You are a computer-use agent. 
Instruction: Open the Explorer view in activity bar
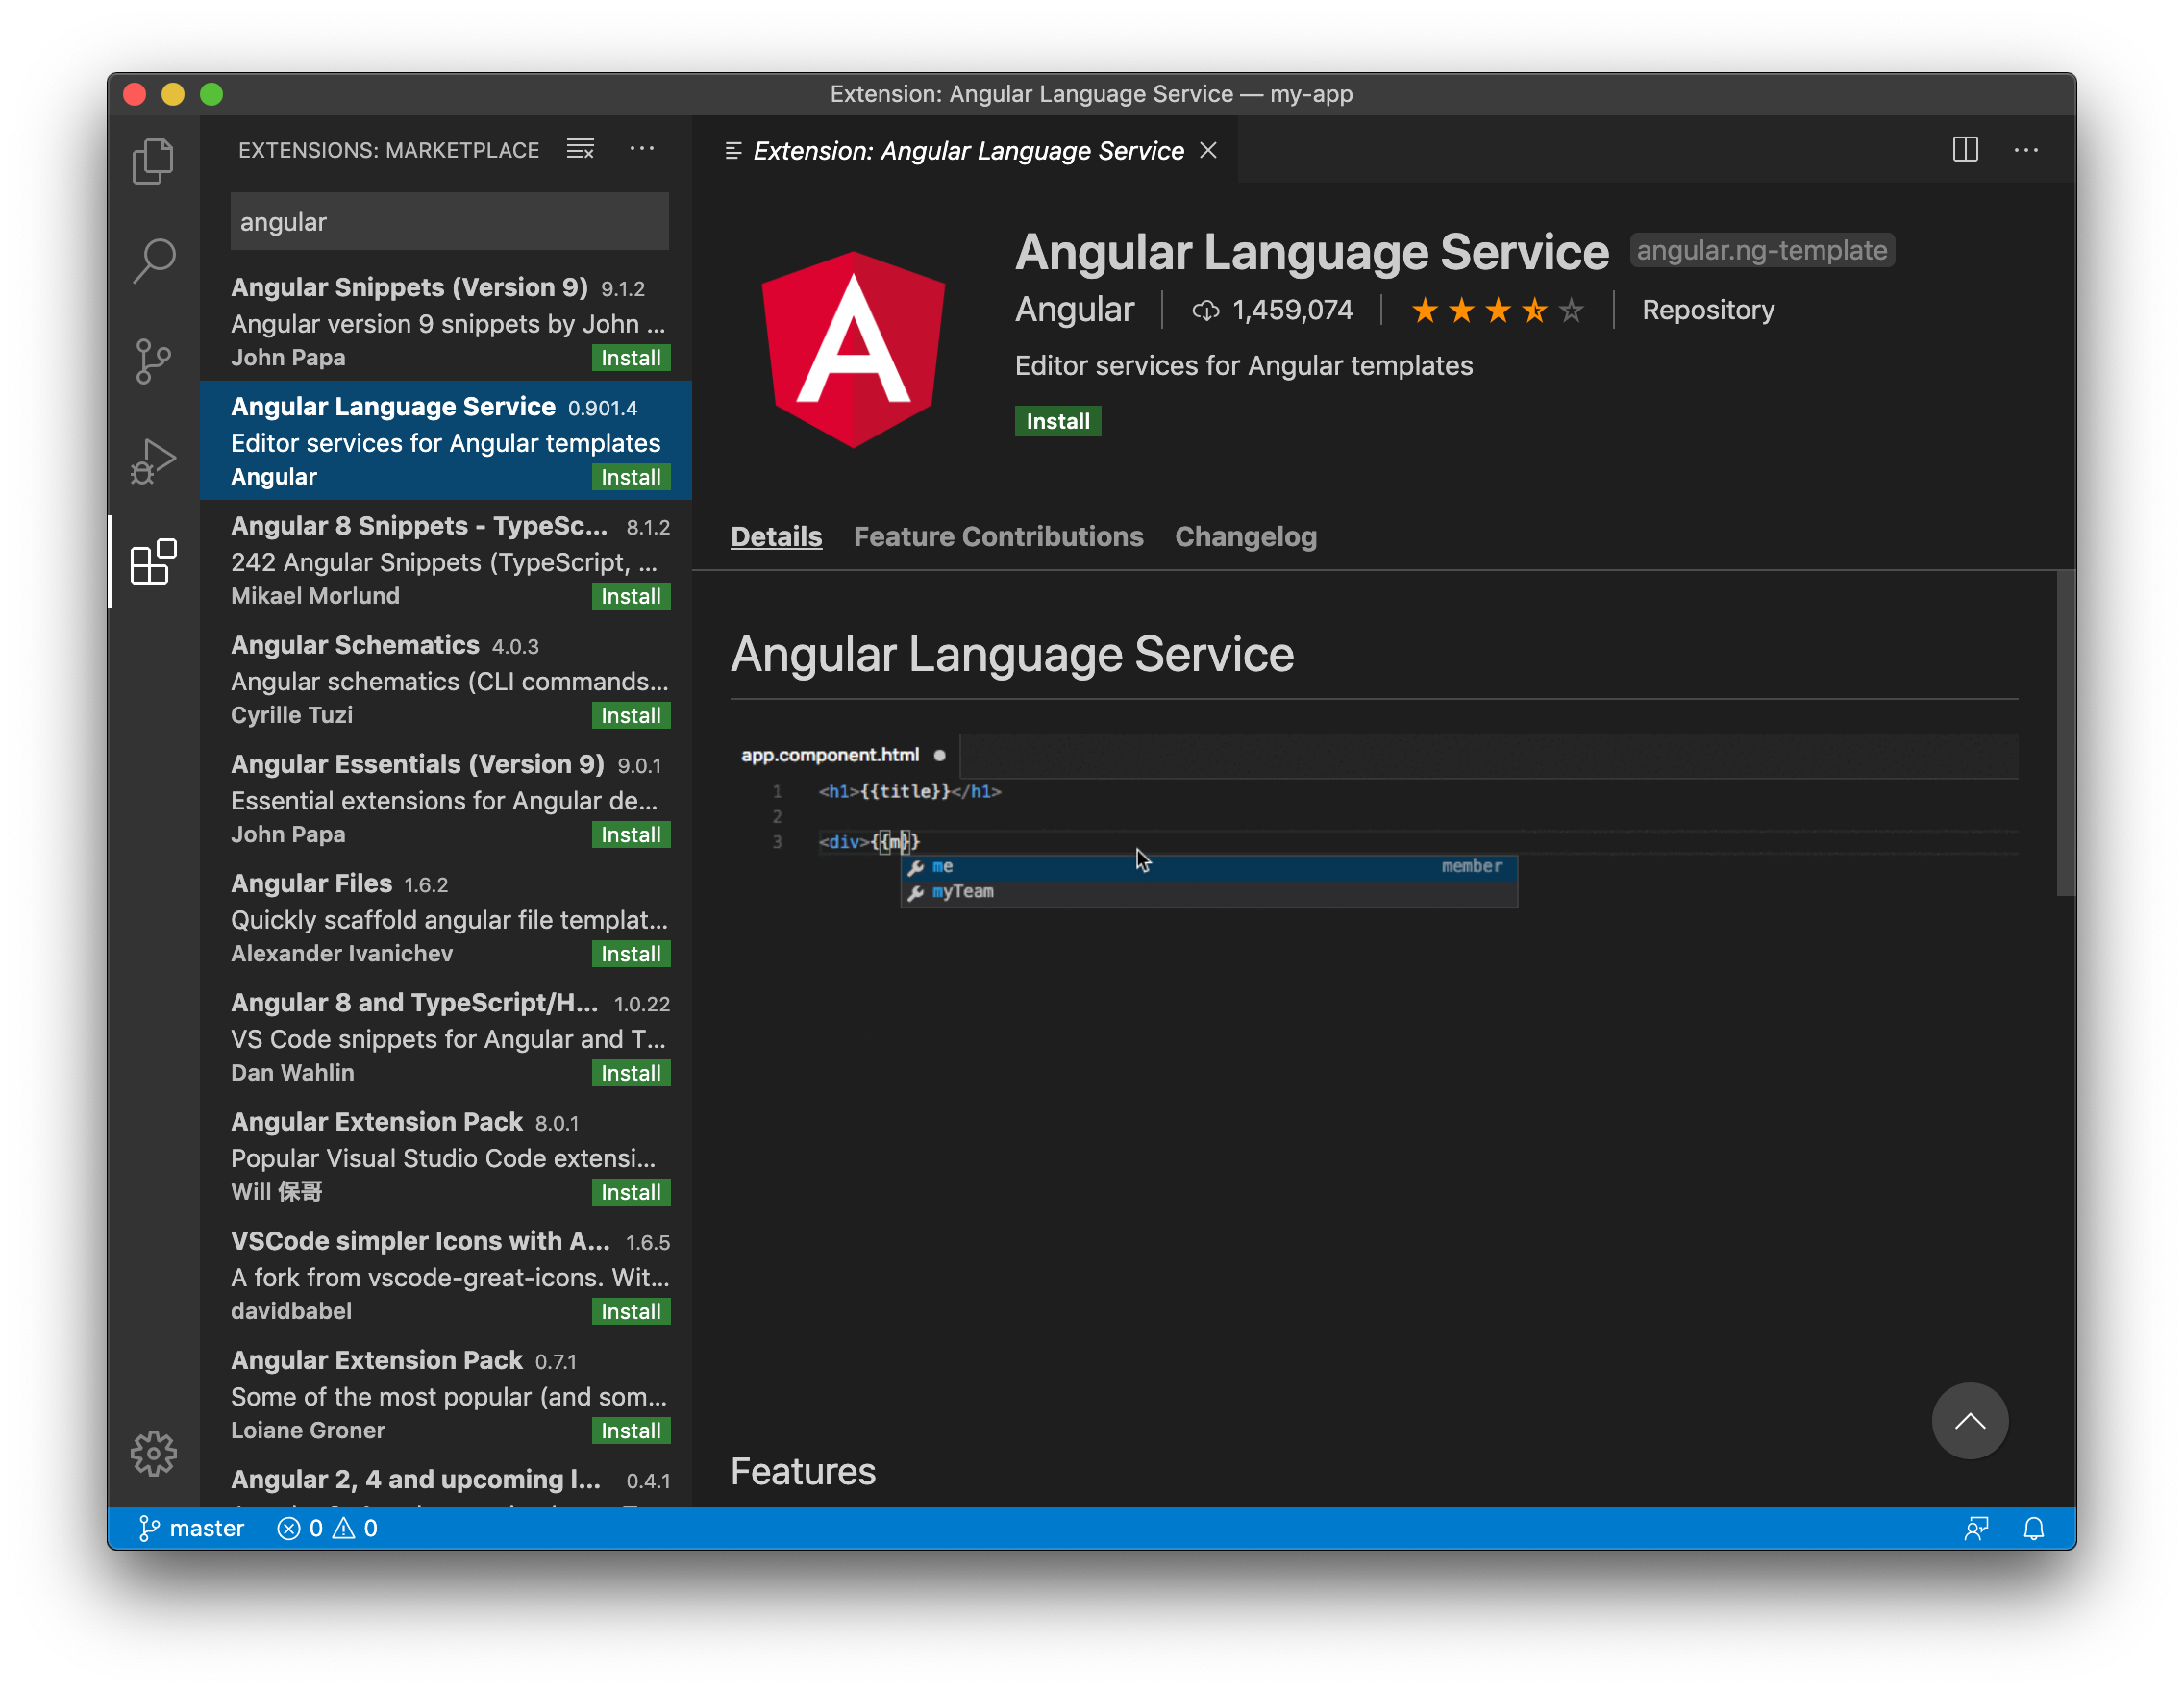coord(153,161)
